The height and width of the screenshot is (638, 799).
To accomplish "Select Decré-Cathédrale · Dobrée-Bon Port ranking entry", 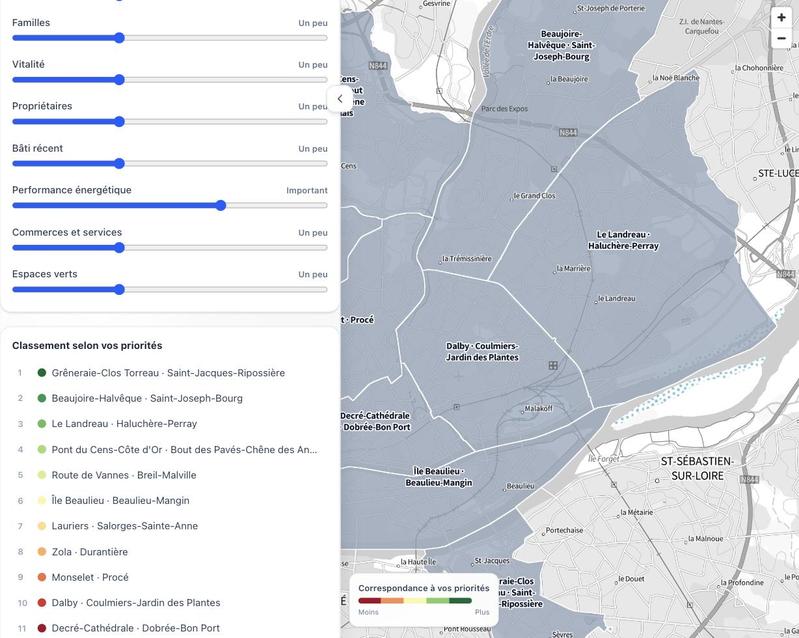I will click(x=170, y=628).
